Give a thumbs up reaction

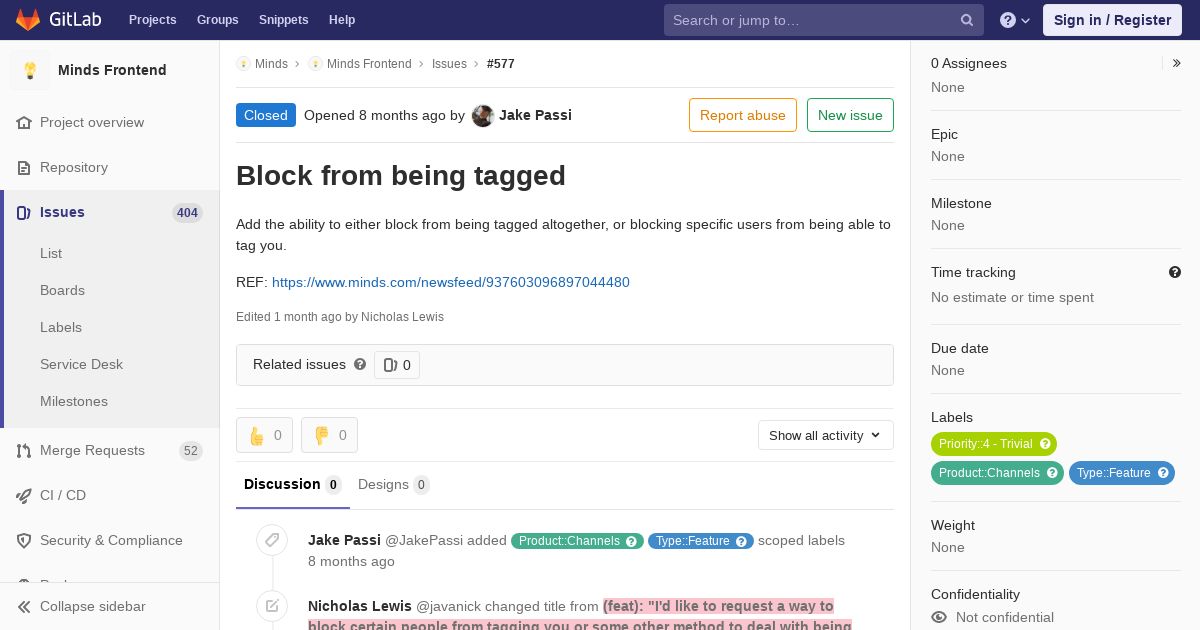click(x=264, y=435)
